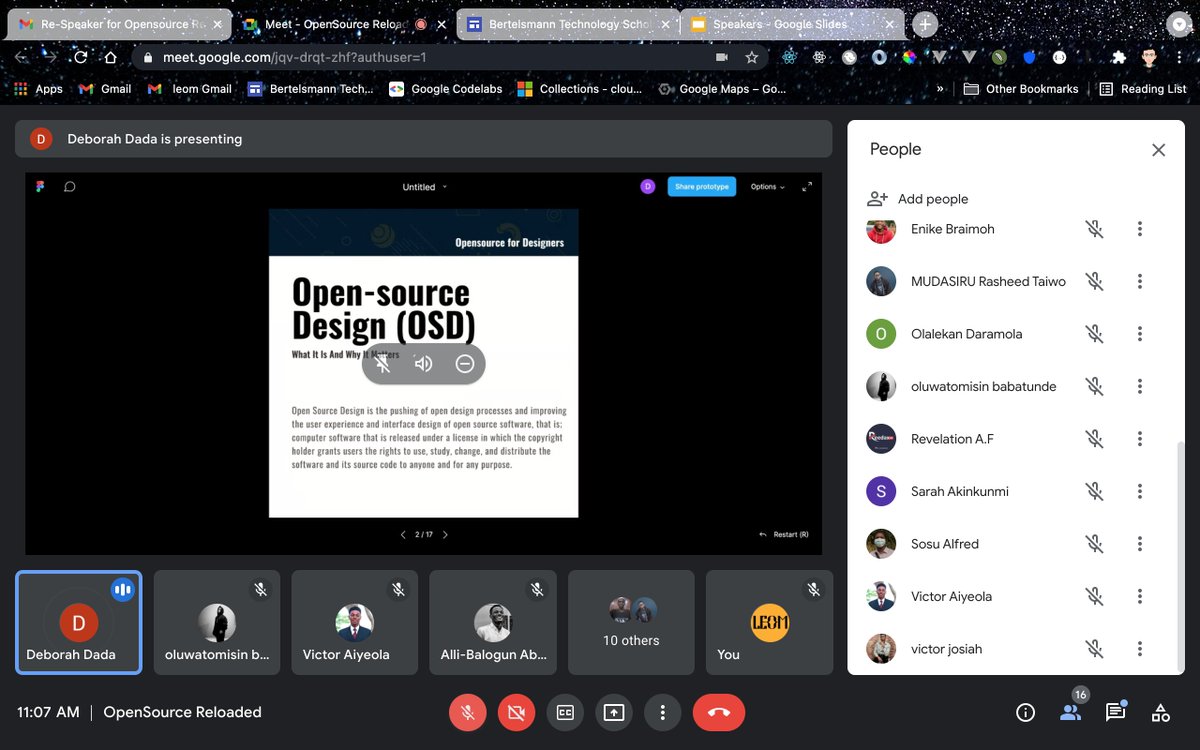Switch to Re-Speaker for Opensource Gmail tab
This screenshot has width=1200, height=750.
119,24
